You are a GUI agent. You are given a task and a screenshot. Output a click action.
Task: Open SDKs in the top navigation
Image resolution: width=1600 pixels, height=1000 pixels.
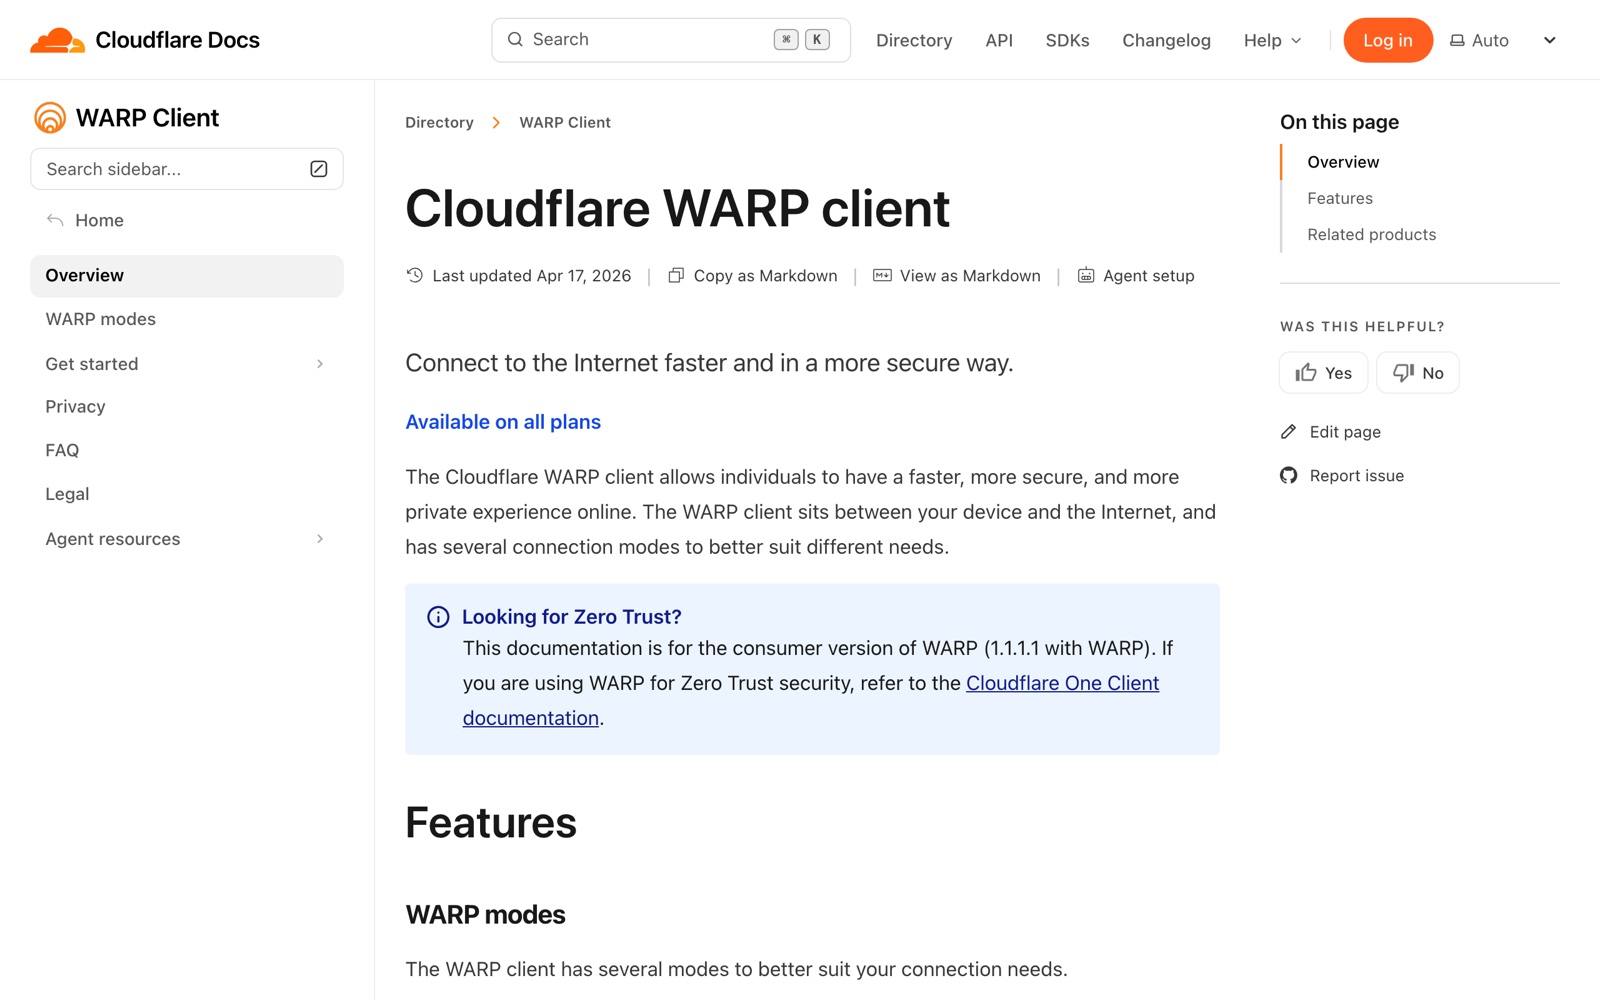[x=1067, y=41]
